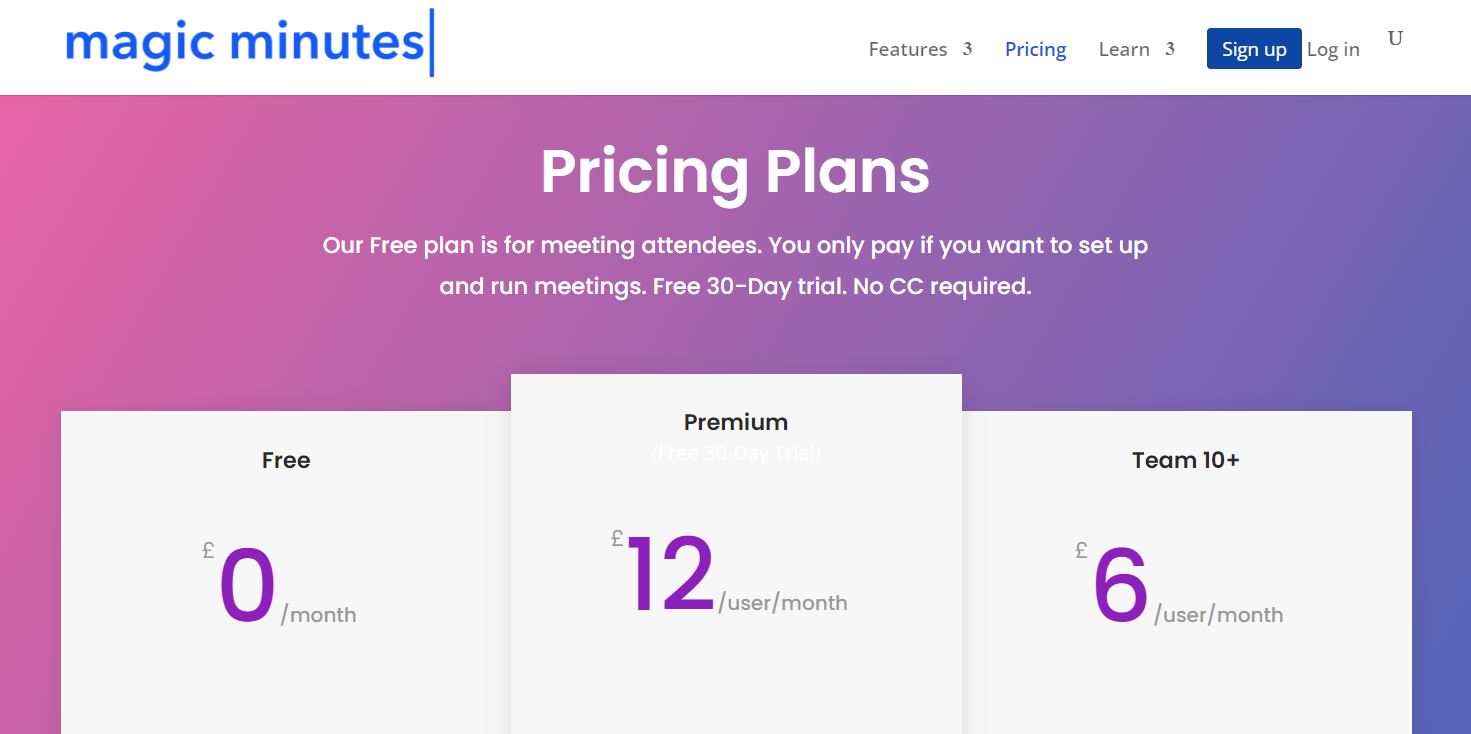Click the /user/month label under Team 10+
Screen dimensions: 1471x734
tap(1218, 615)
